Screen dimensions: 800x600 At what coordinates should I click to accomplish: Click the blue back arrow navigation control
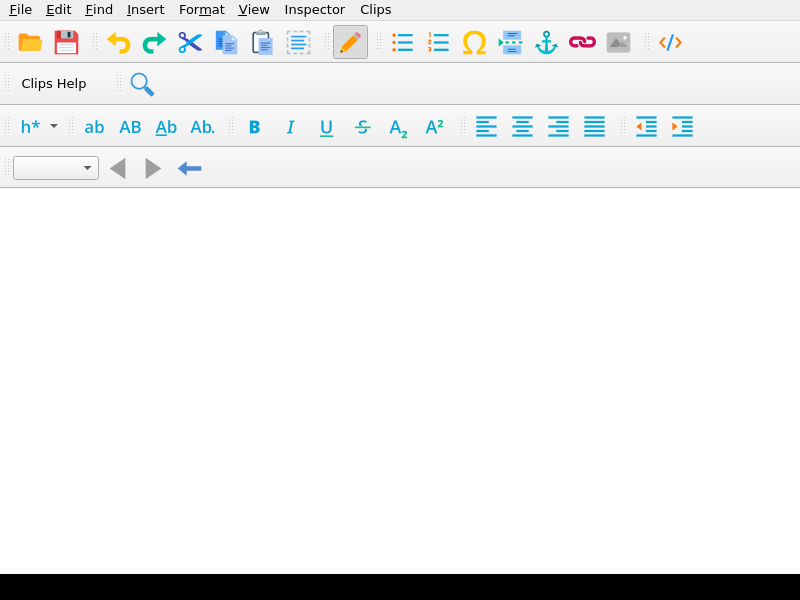(x=189, y=168)
